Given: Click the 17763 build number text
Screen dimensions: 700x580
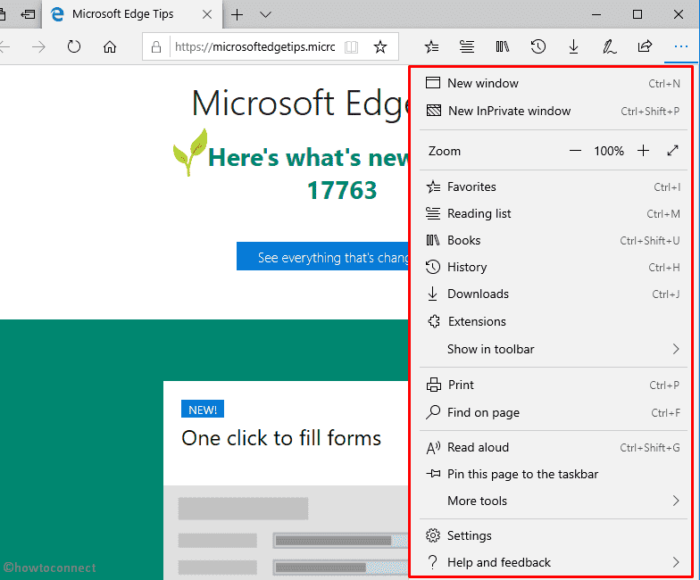Looking at the screenshot, I should point(342,190).
